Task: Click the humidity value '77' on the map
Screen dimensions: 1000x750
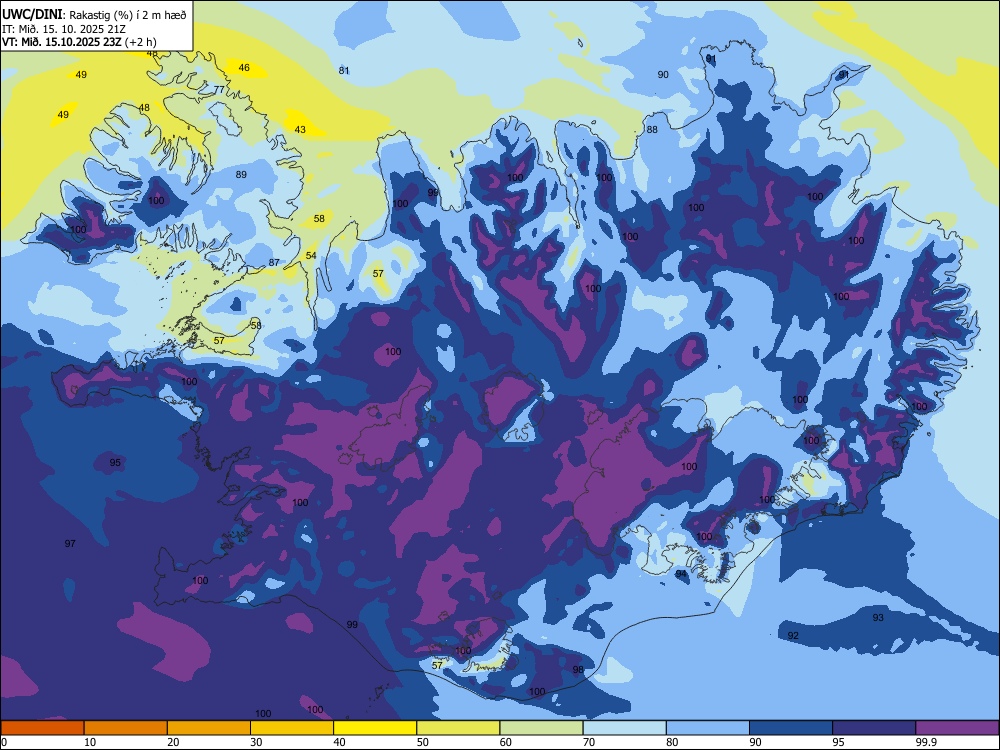Action: 219,90
